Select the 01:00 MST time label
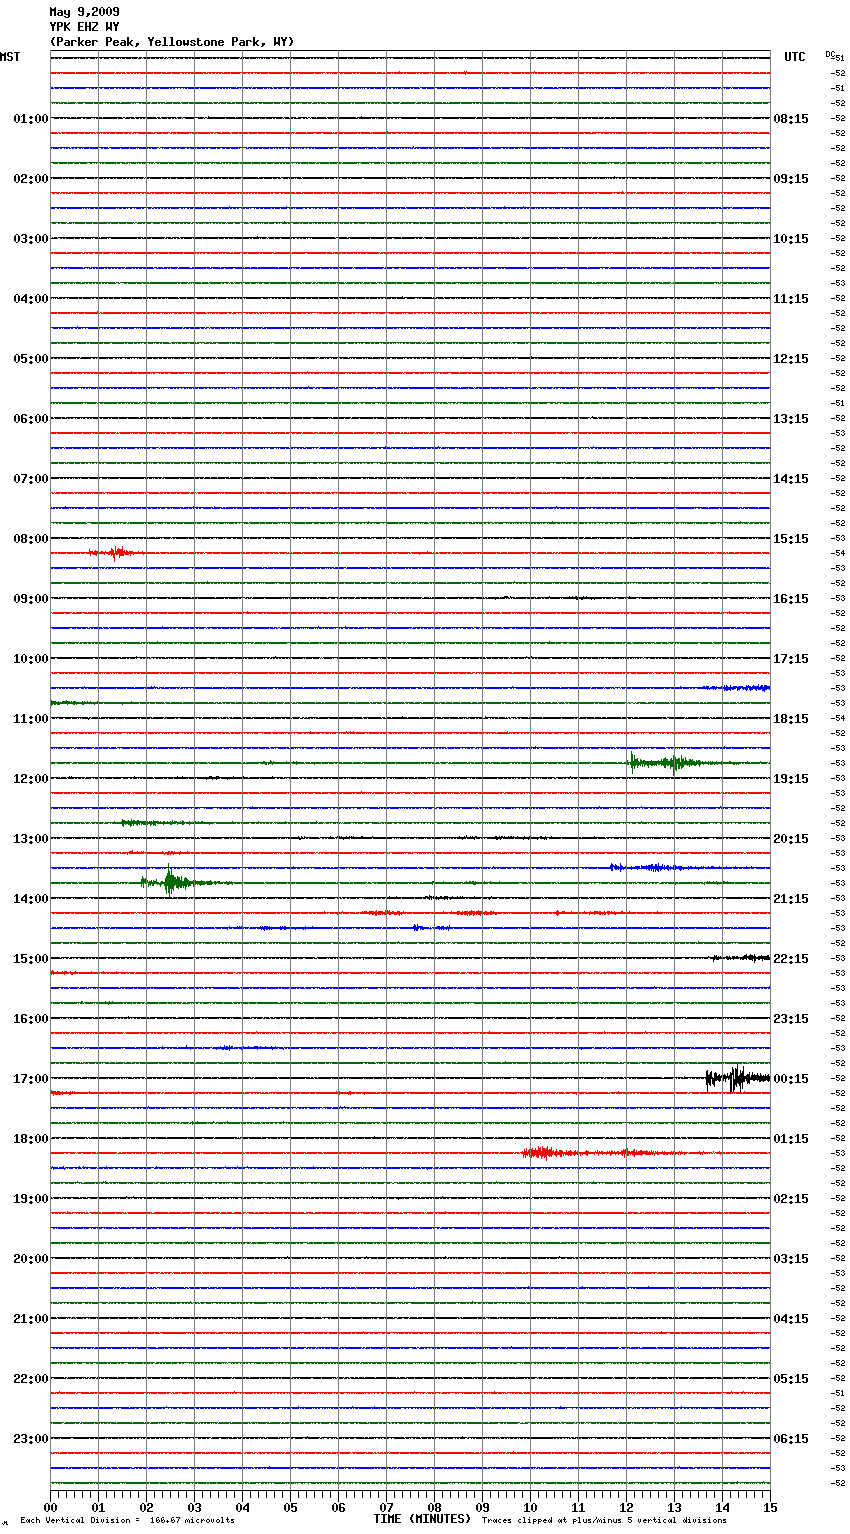The height and width of the screenshot is (1534, 850). [31, 119]
